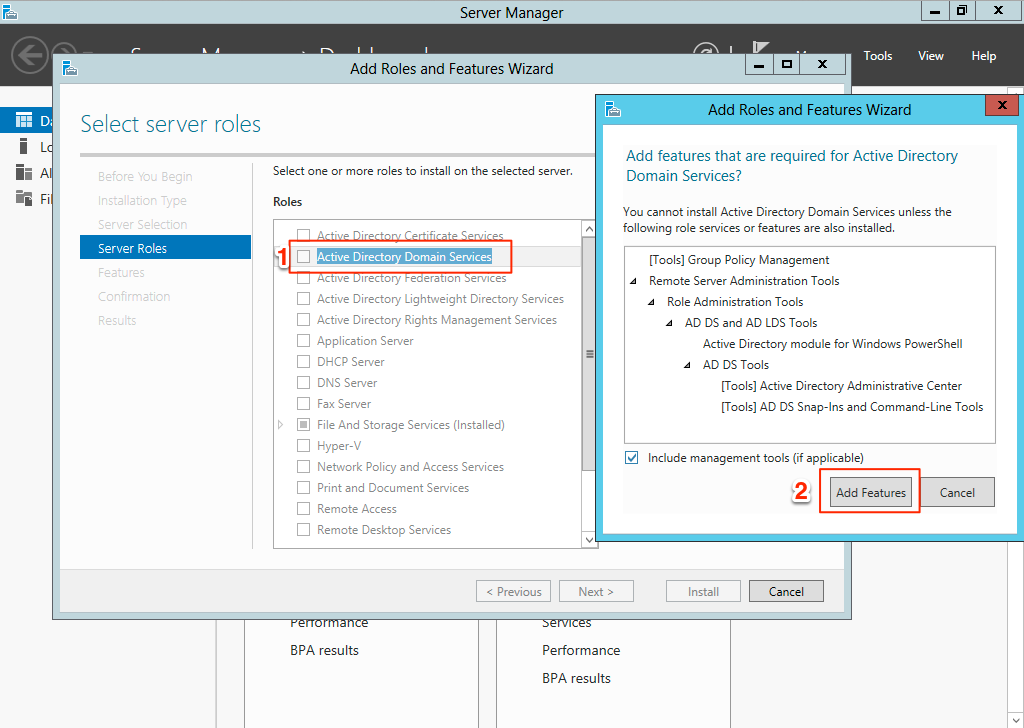Collapse Role Administration Tools node

[652, 302]
